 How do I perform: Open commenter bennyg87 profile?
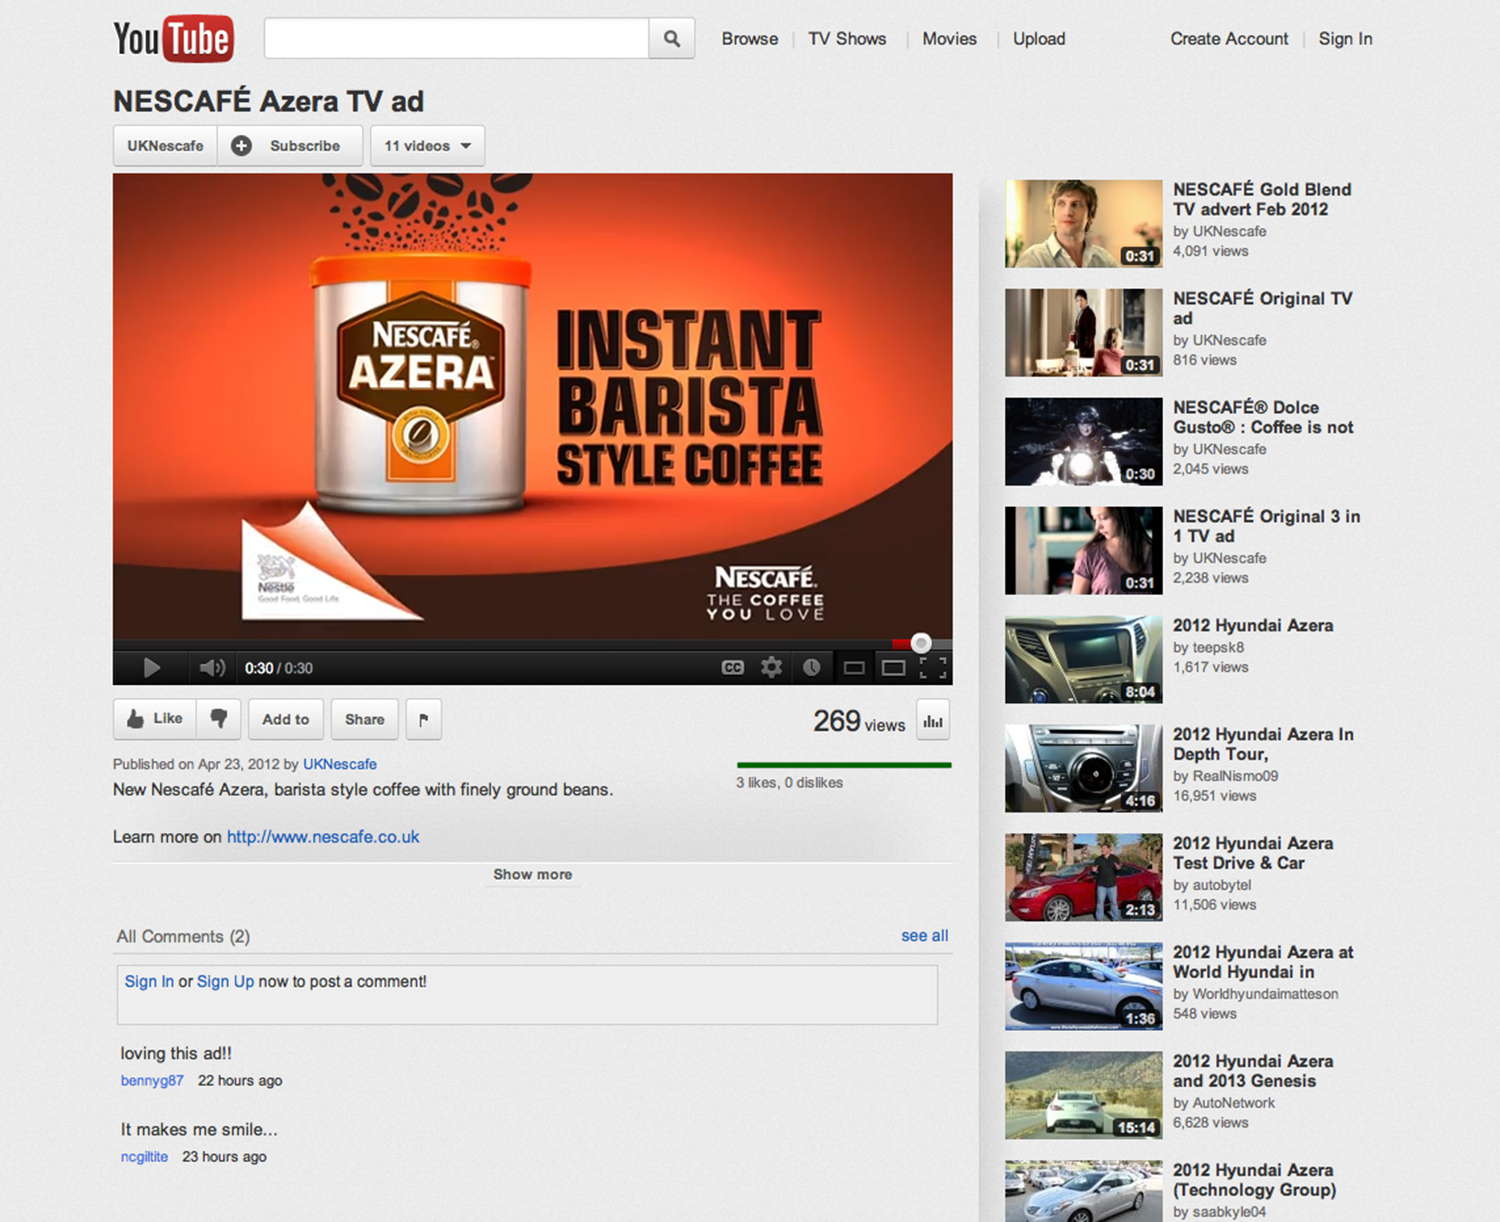point(152,1081)
